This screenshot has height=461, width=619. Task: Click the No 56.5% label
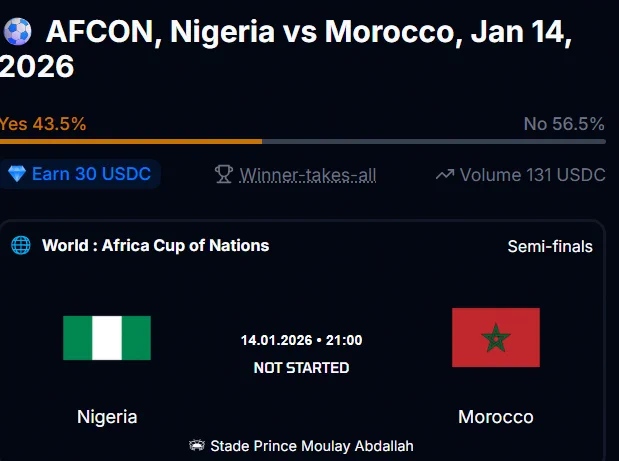(x=564, y=124)
